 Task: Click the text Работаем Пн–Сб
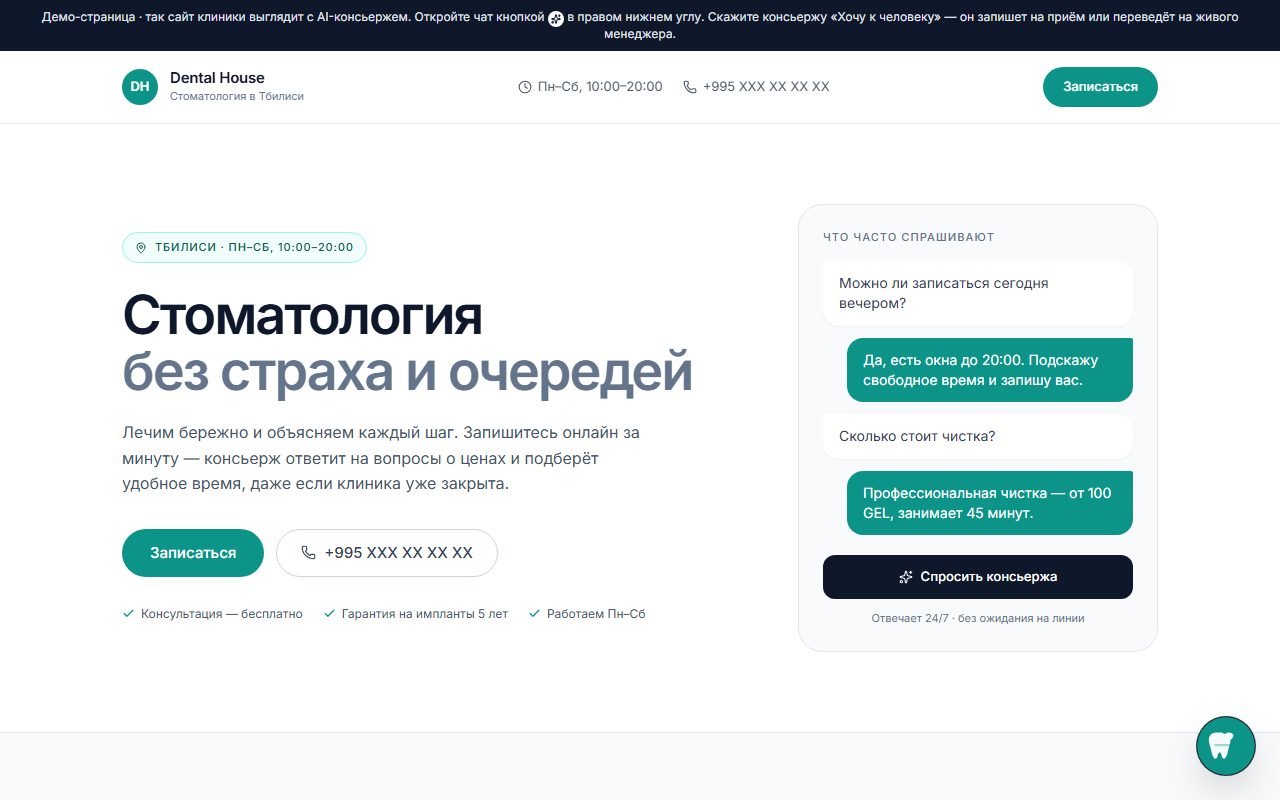(x=596, y=614)
